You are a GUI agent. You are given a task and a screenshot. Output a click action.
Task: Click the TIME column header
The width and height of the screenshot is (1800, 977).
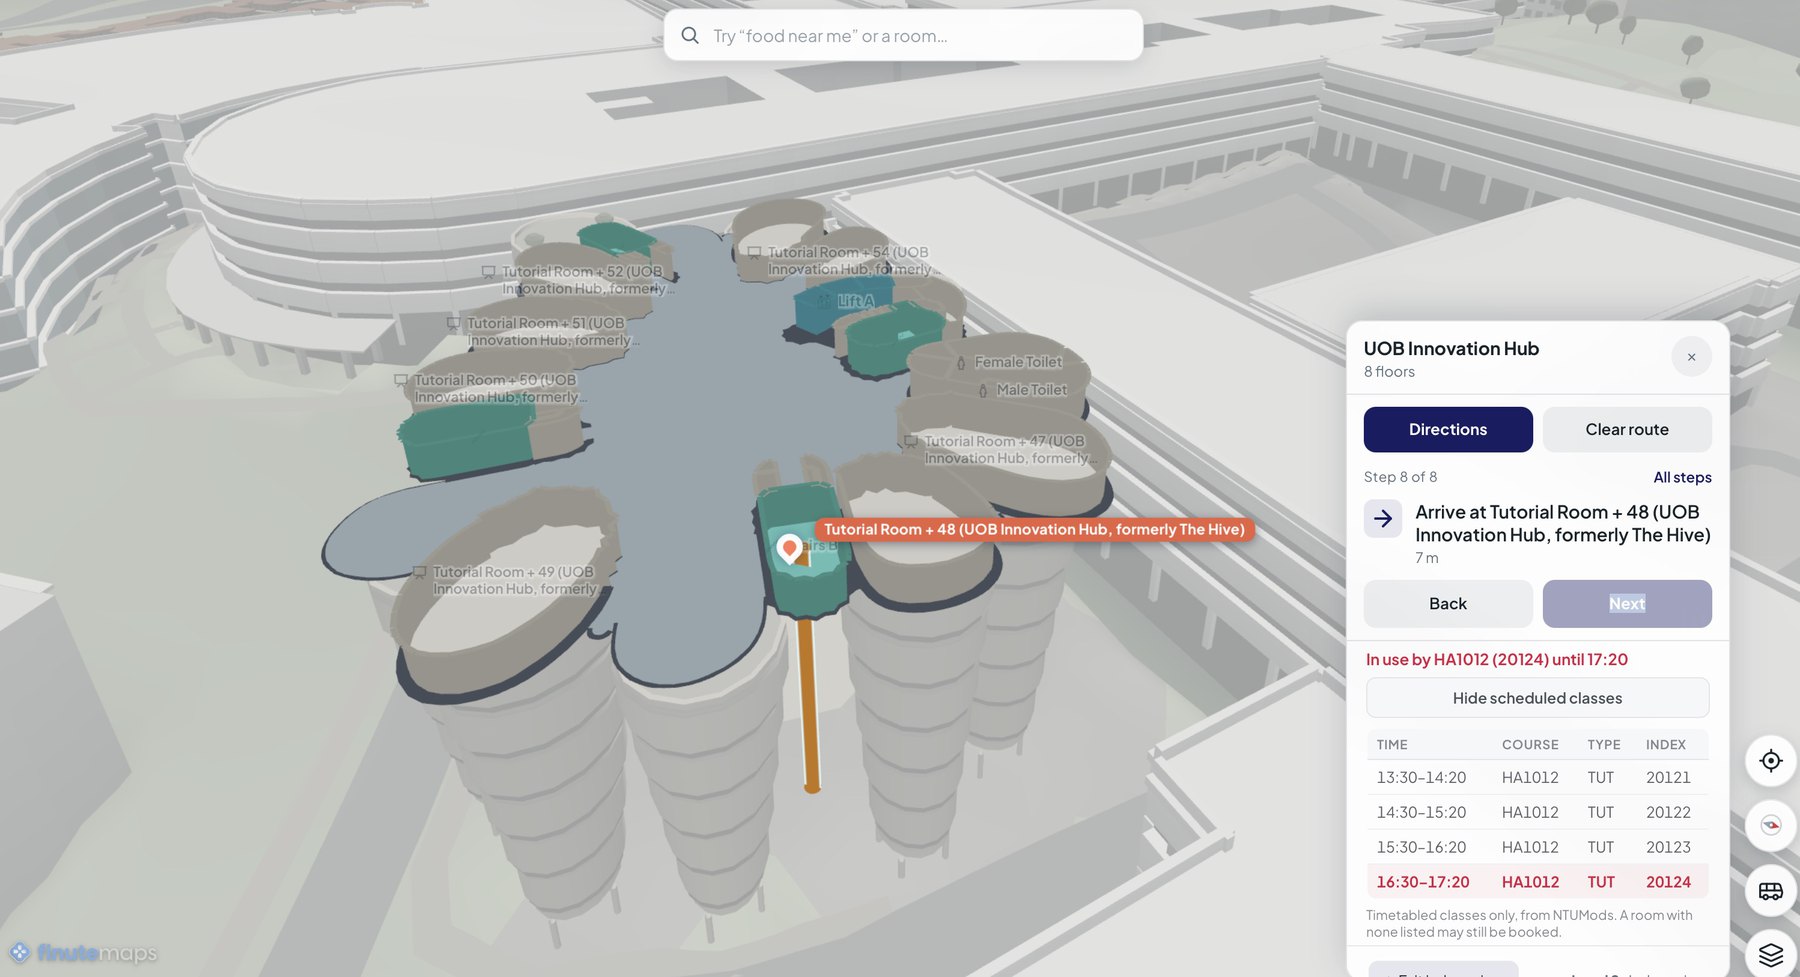(1392, 744)
